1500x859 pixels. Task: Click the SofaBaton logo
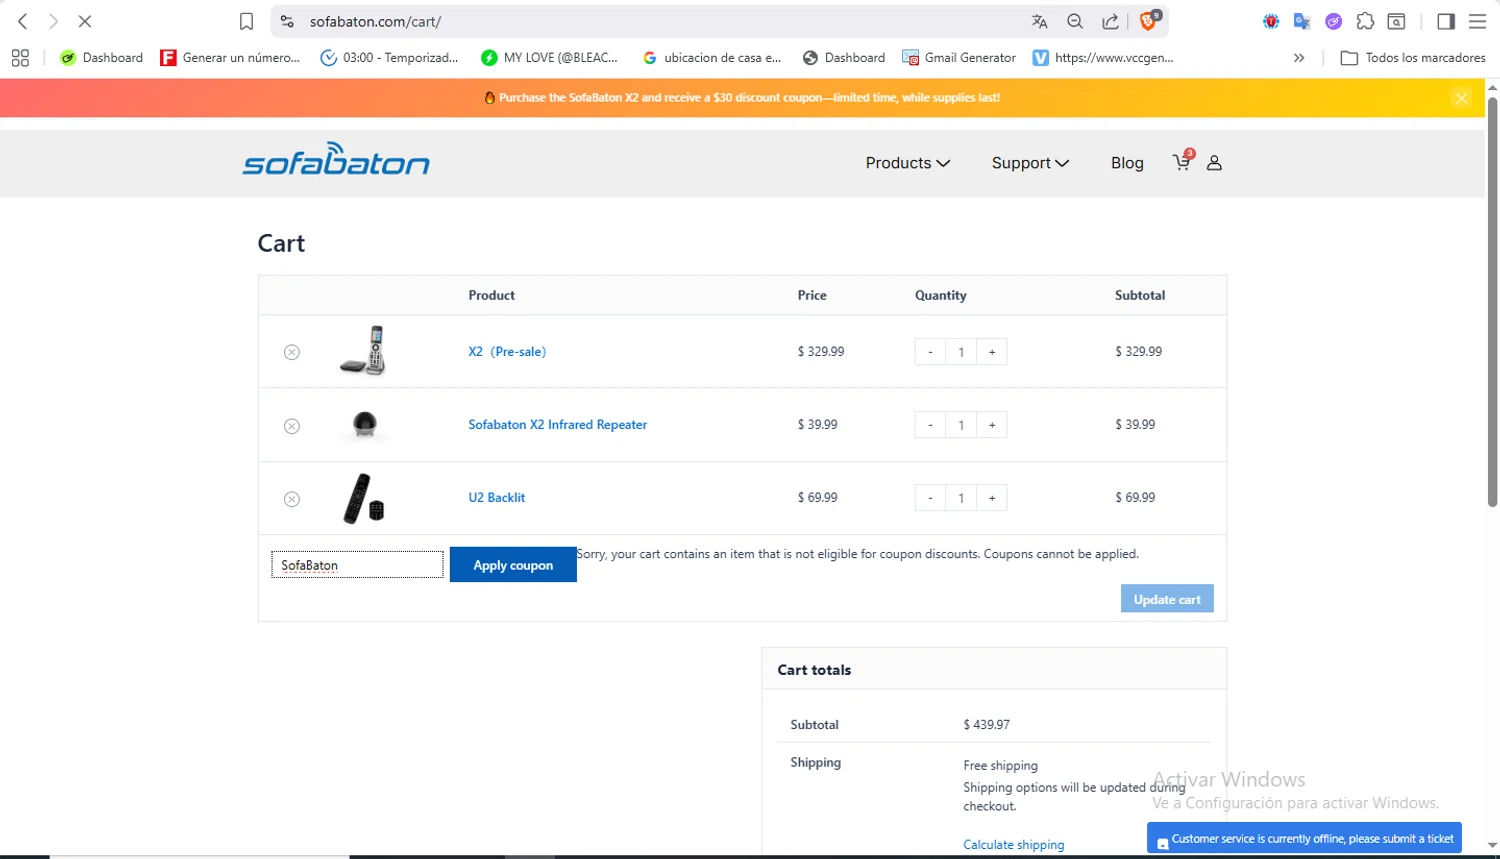pyautogui.click(x=336, y=159)
